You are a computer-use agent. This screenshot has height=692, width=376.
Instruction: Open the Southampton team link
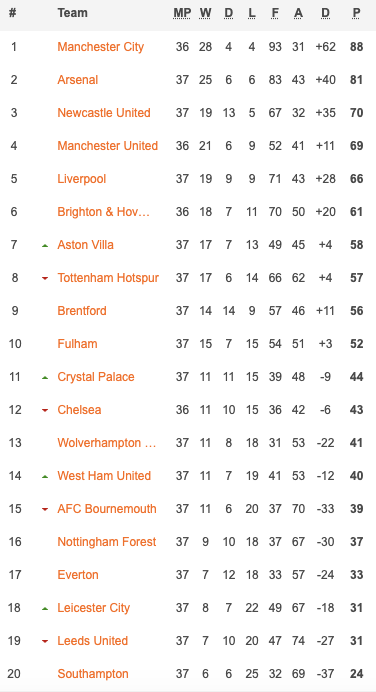93,674
